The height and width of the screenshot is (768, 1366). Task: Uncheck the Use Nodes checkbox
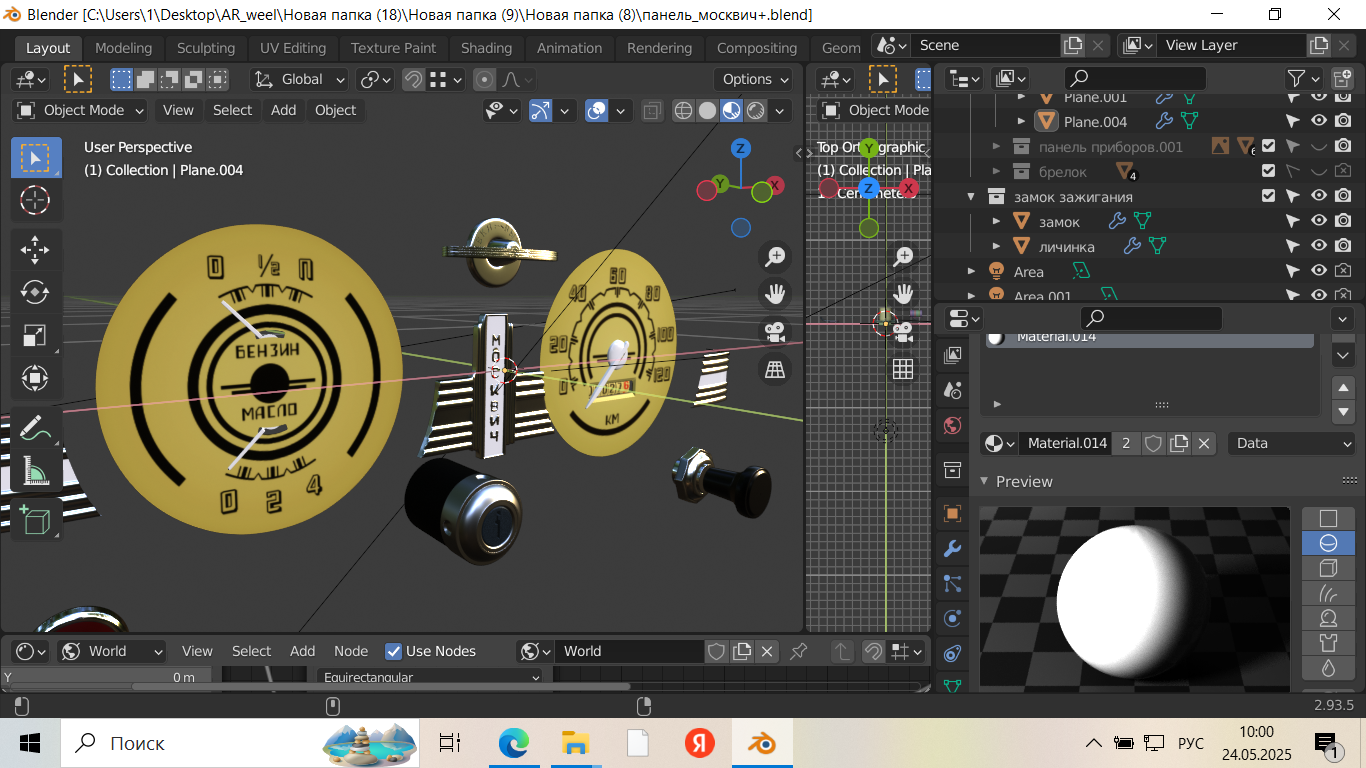pyautogui.click(x=394, y=651)
